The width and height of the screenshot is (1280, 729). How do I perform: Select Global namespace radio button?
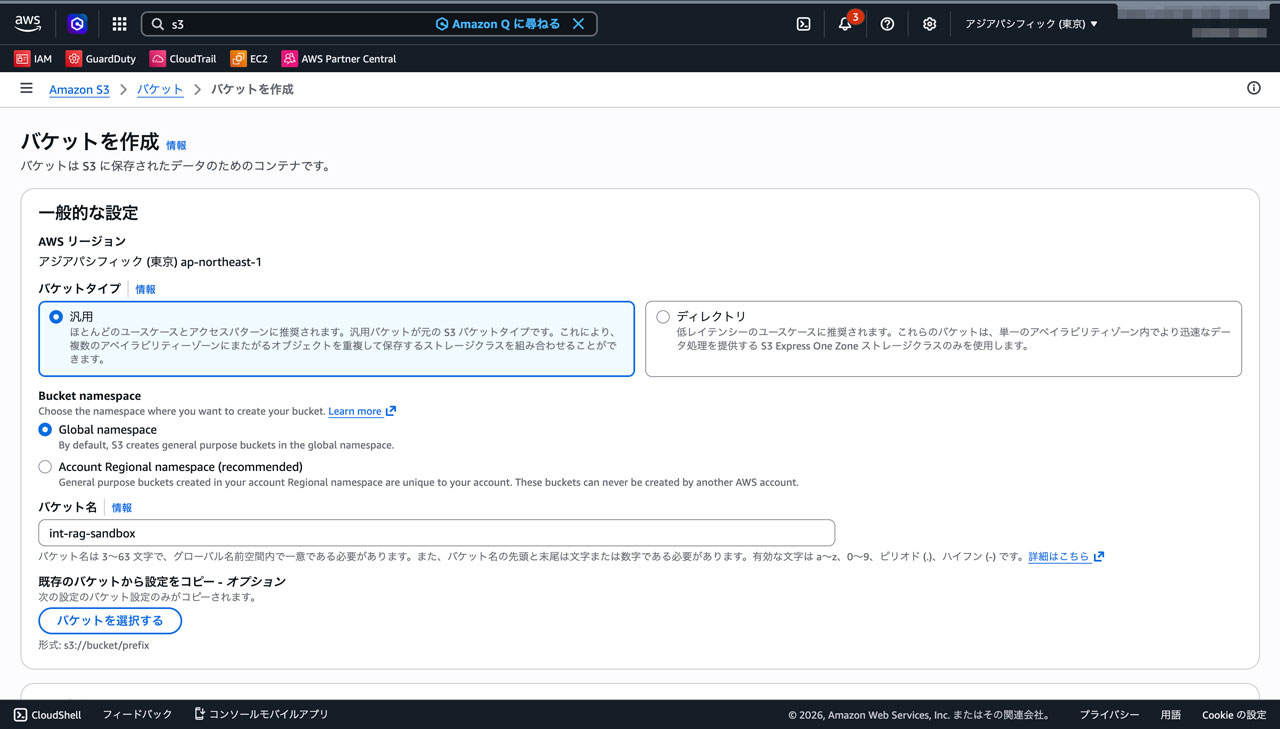[x=45, y=430]
